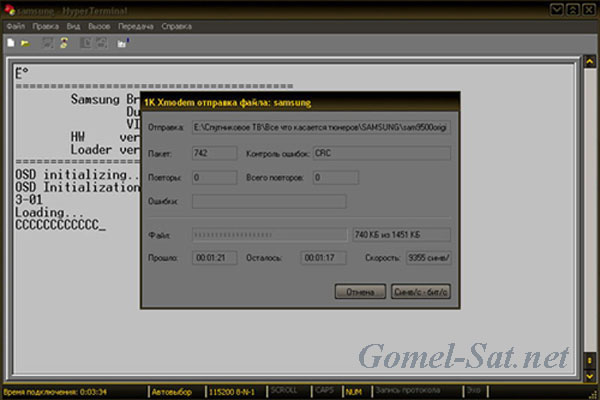Click Запись протокола in status bar
This screenshot has width=600, height=400.
click(408, 390)
